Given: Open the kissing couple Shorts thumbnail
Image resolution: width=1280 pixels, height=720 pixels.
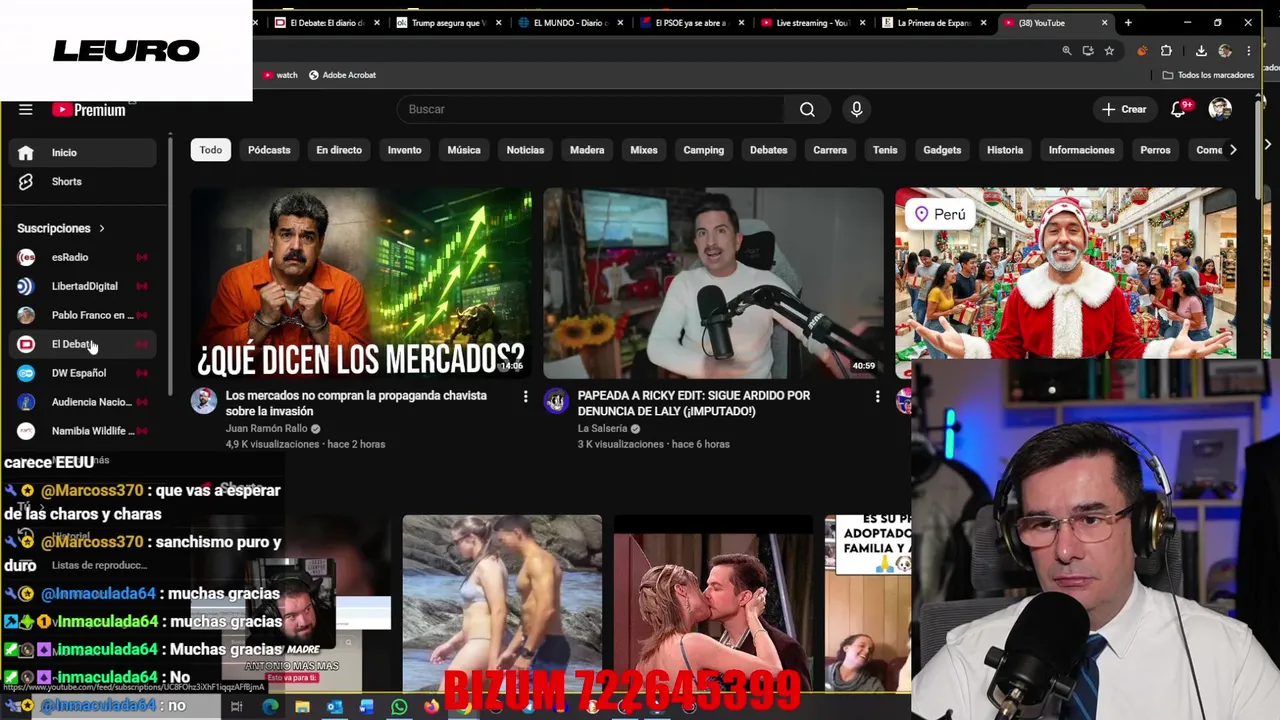Looking at the screenshot, I should [713, 603].
